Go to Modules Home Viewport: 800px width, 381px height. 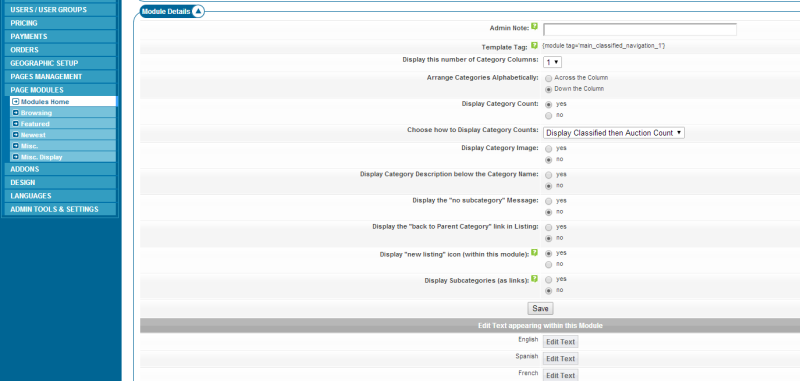[63, 101]
